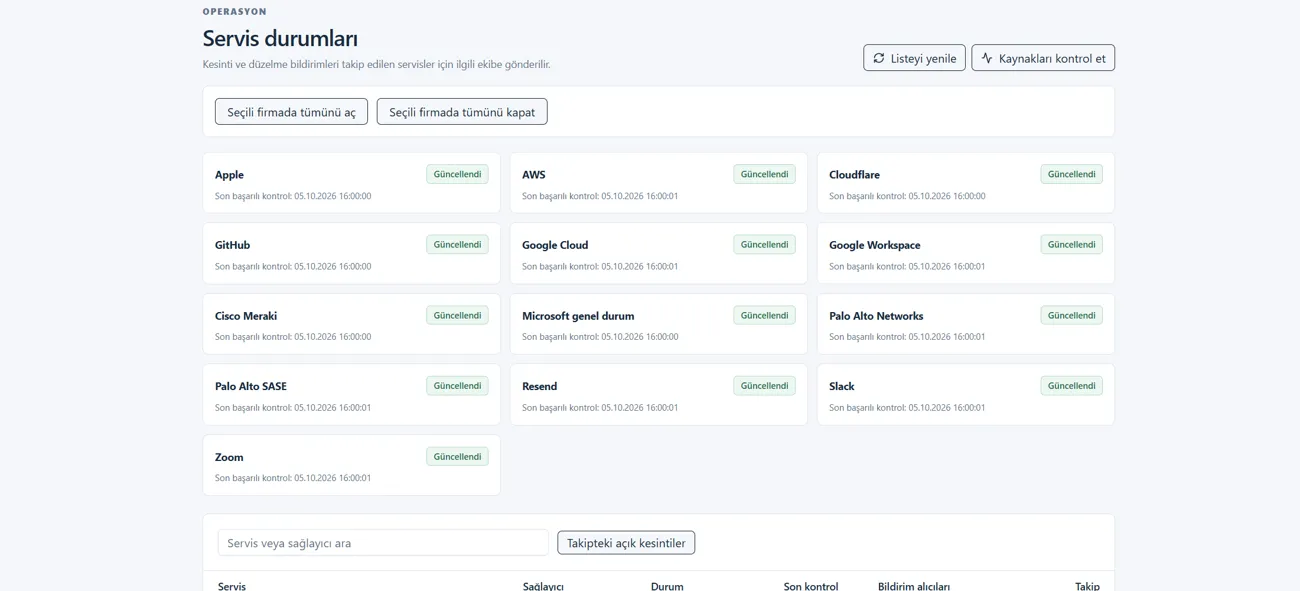Image resolution: width=1300 pixels, height=591 pixels.
Task: Click the Güncellendi badge on Slack card
Action: pyautogui.click(x=1071, y=385)
